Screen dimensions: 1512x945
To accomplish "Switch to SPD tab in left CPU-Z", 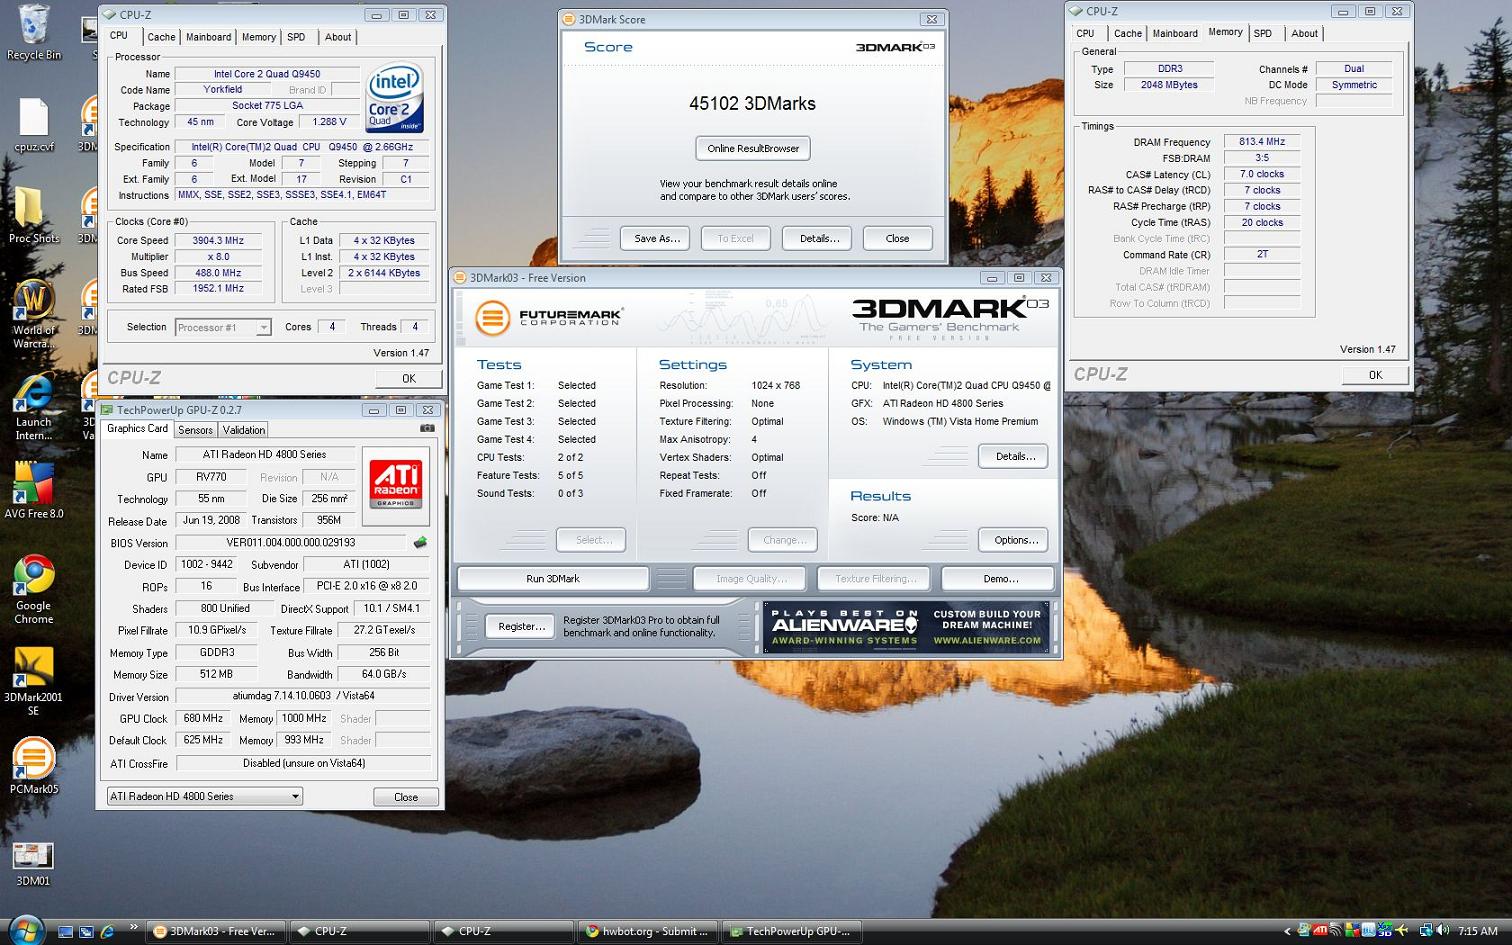I will [x=296, y=37].
